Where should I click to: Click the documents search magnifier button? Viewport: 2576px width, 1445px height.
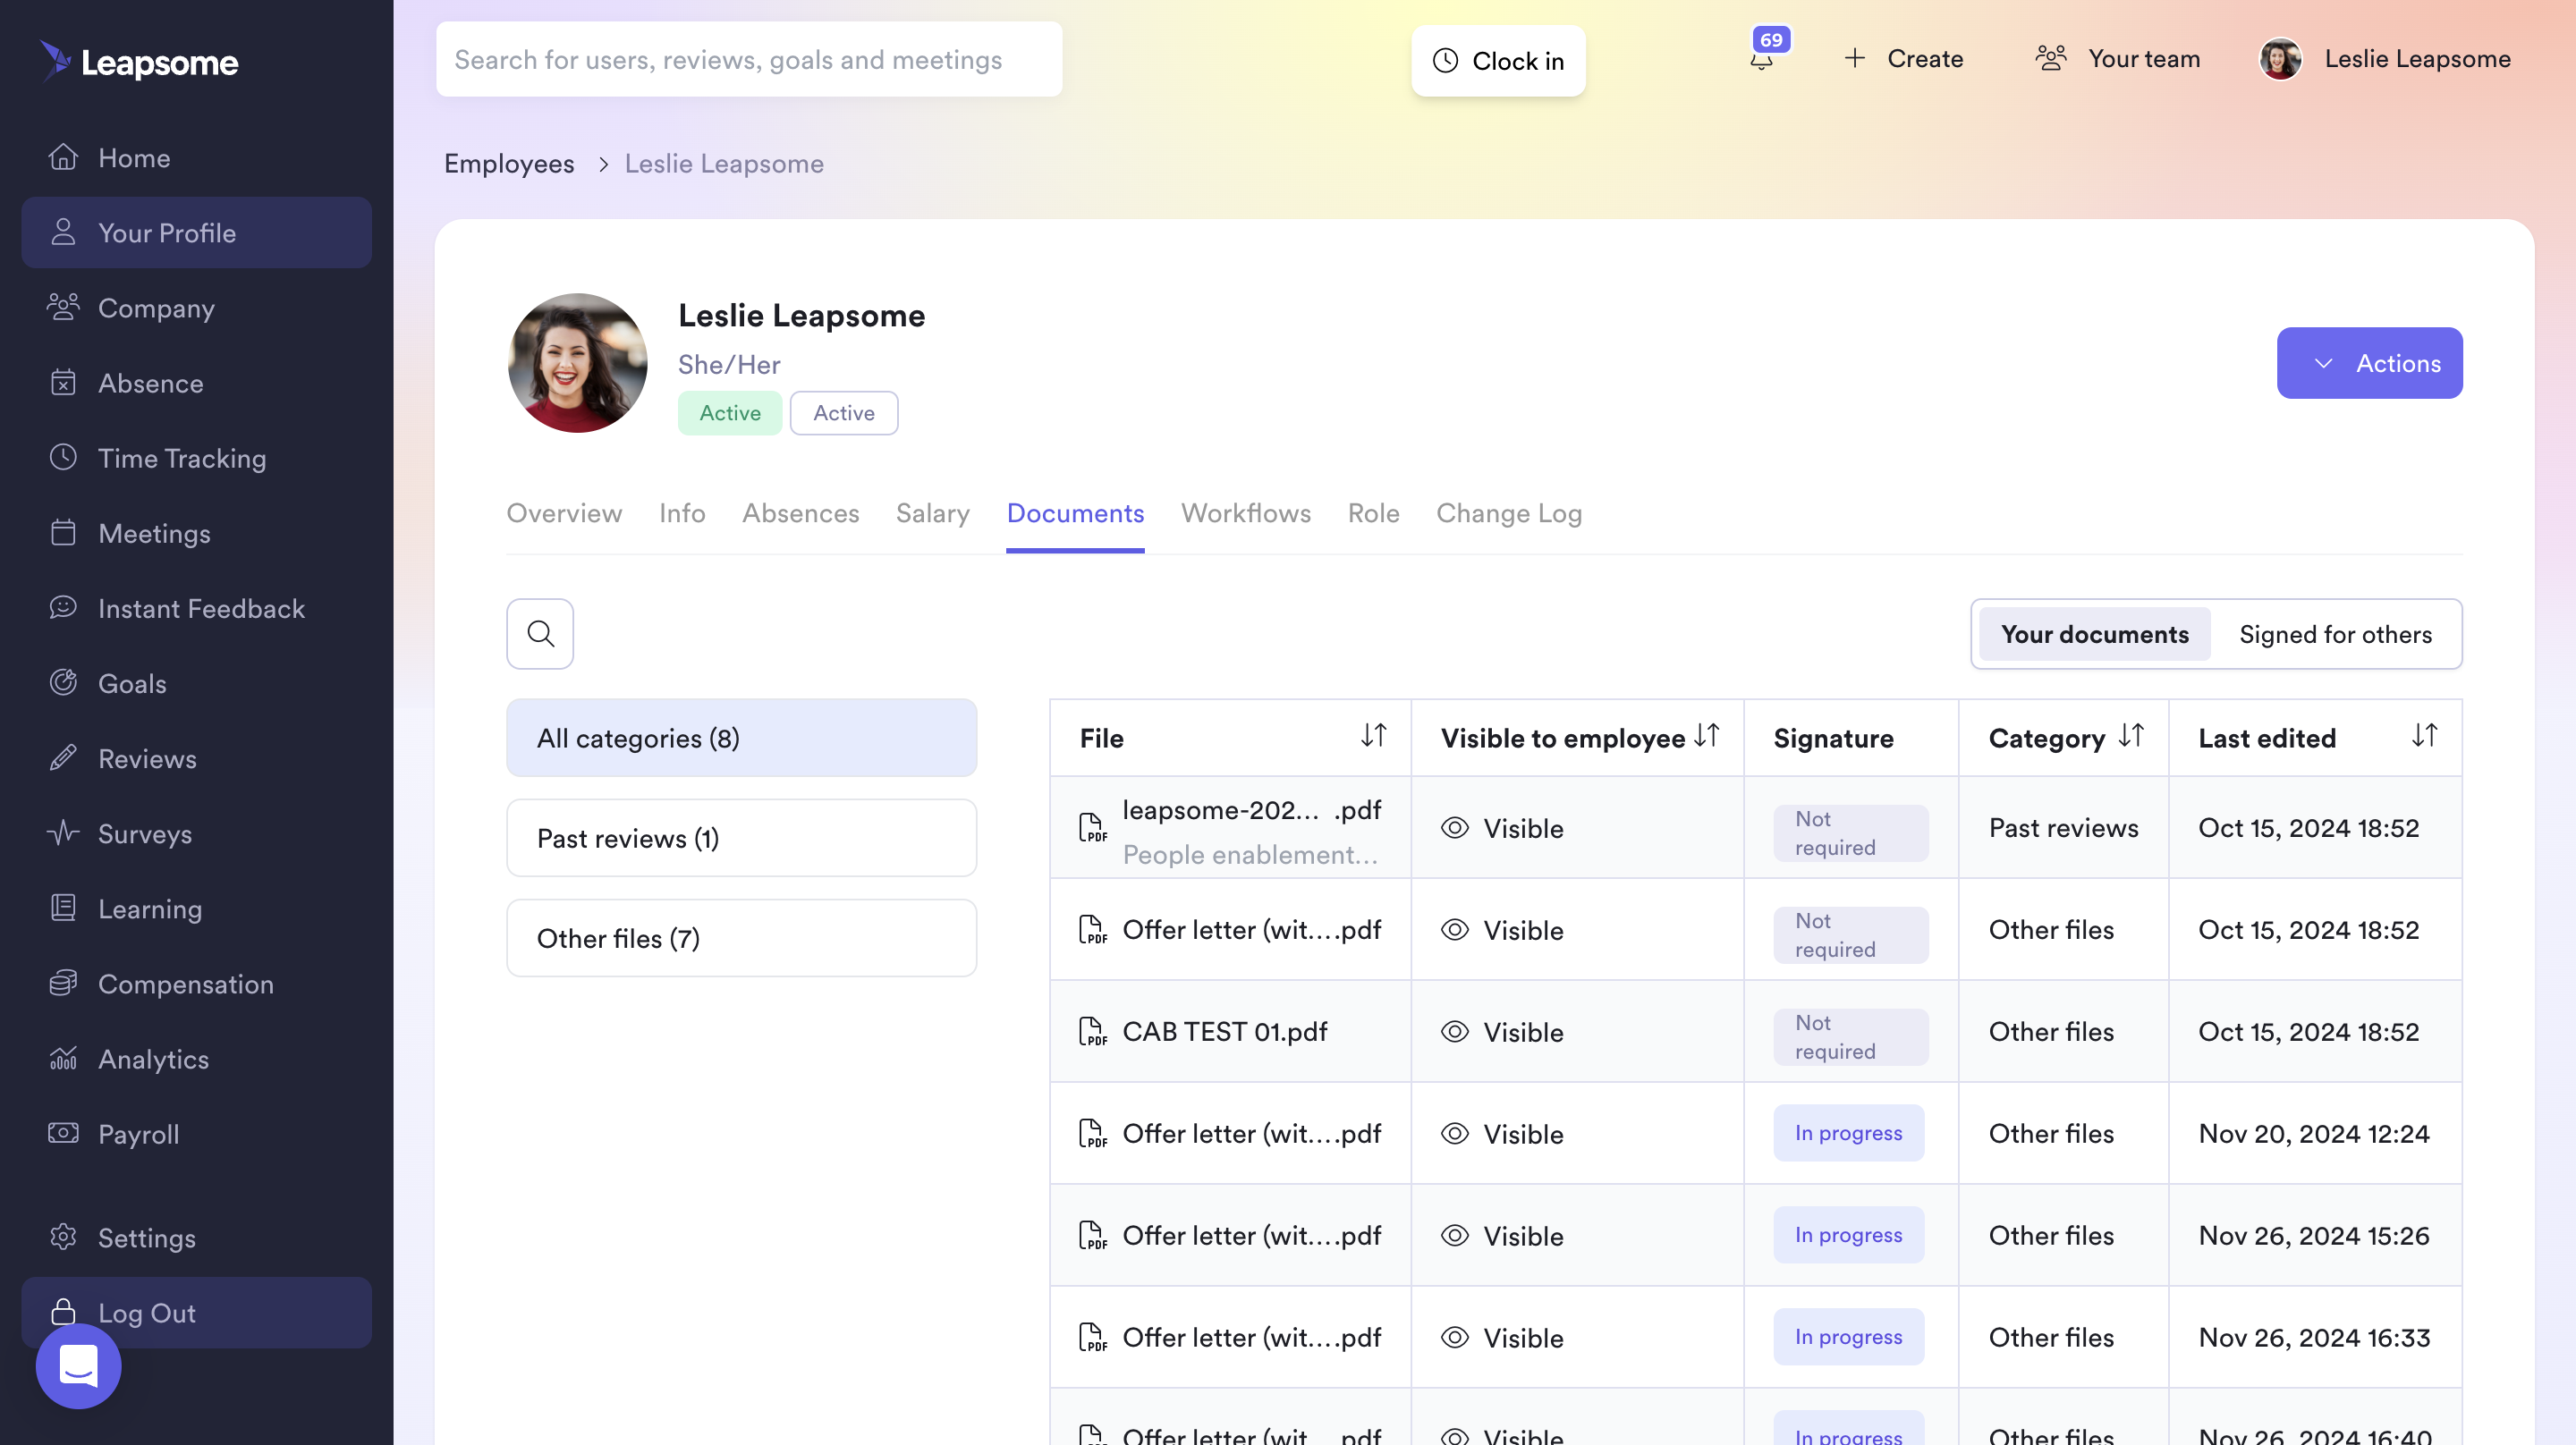coord(540,634)
